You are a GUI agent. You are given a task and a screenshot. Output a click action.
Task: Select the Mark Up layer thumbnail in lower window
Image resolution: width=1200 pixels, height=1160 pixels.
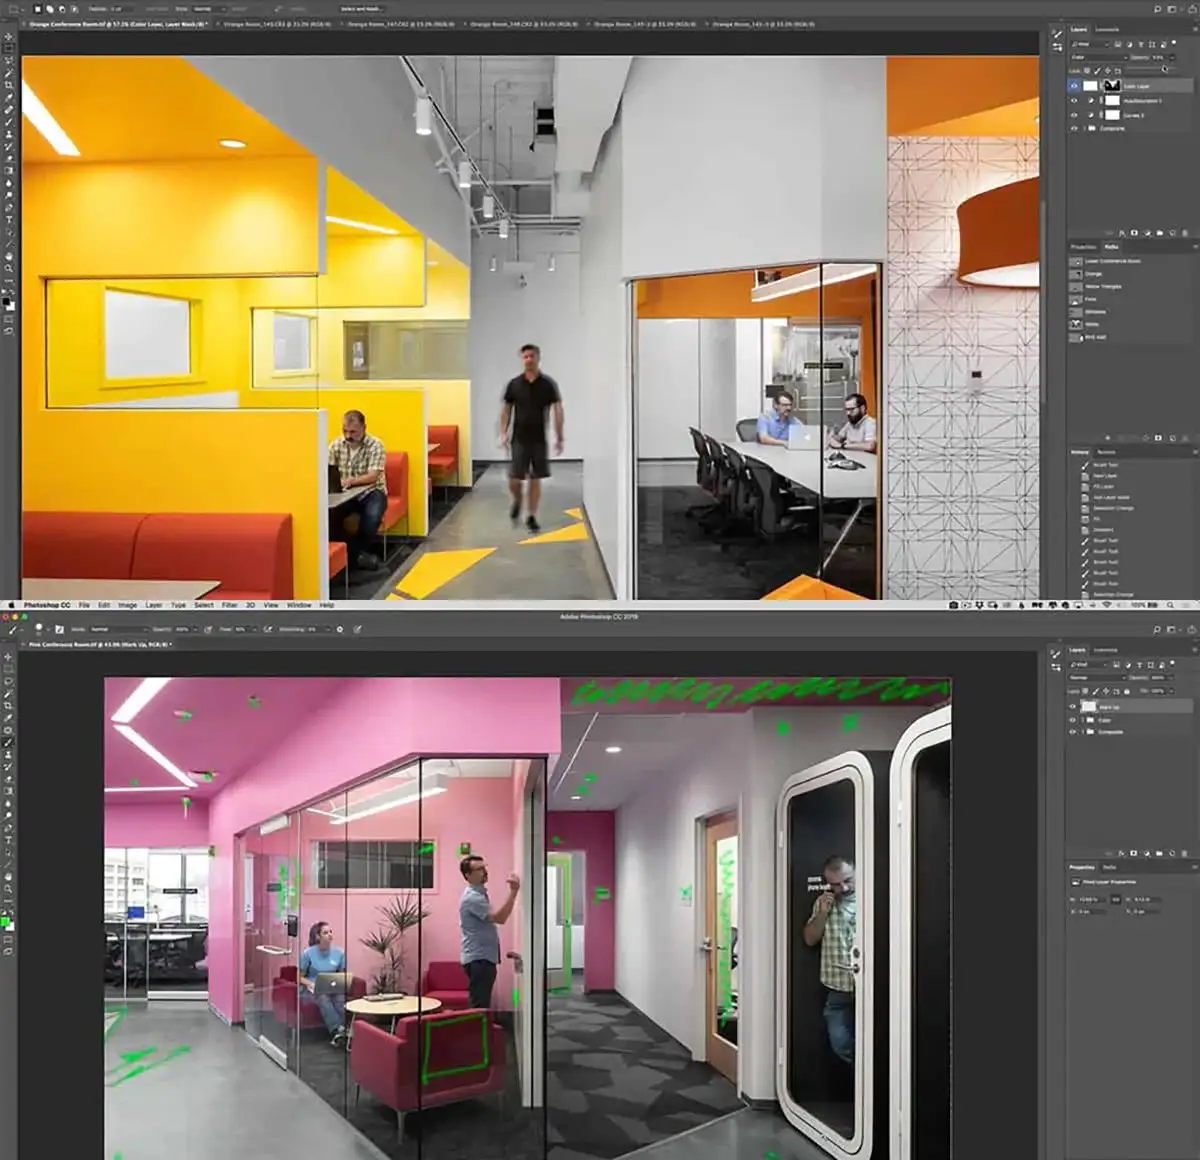(x=1089, y=707)
